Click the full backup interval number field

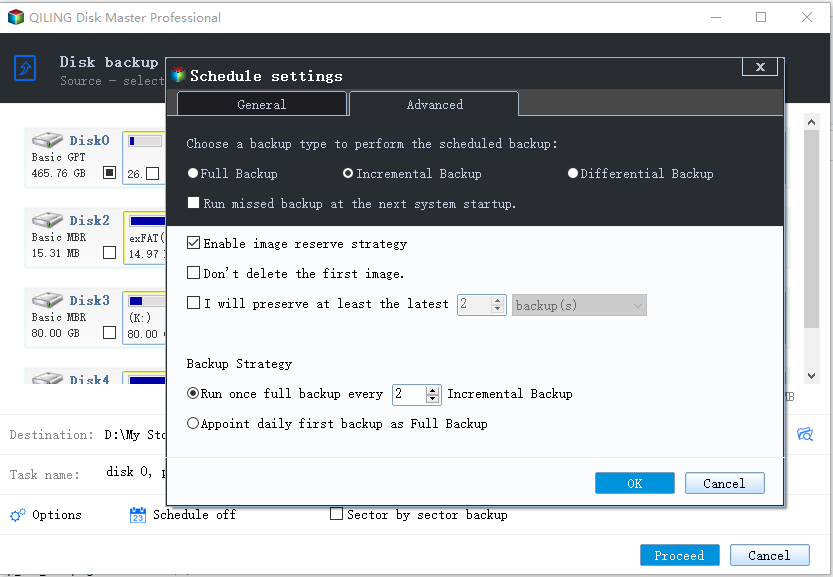(409, 394)
